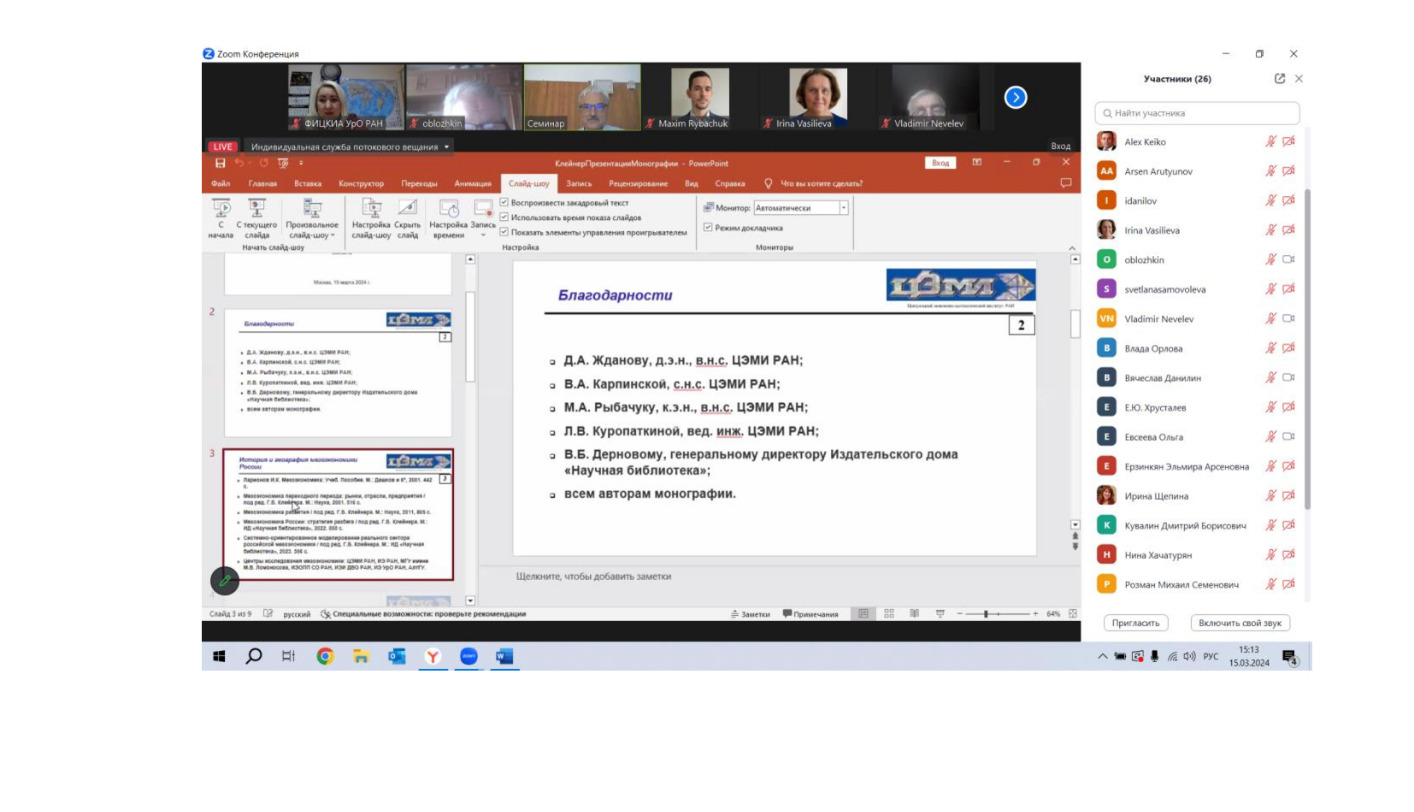This screenshot has height=812, width=1414.
Task: Toggle microphone icon for Нина Хачатурян
Action: click(x=1270, y=554)
